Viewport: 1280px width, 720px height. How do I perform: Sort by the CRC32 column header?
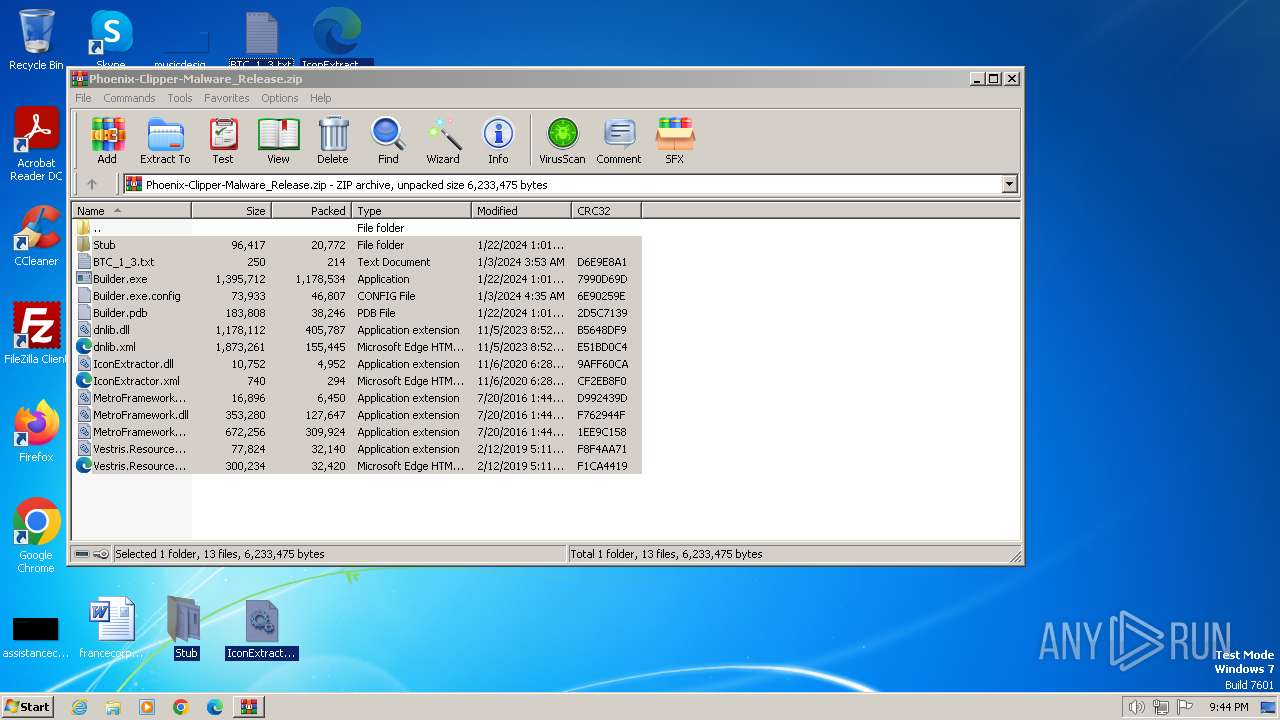coord(606,211)
